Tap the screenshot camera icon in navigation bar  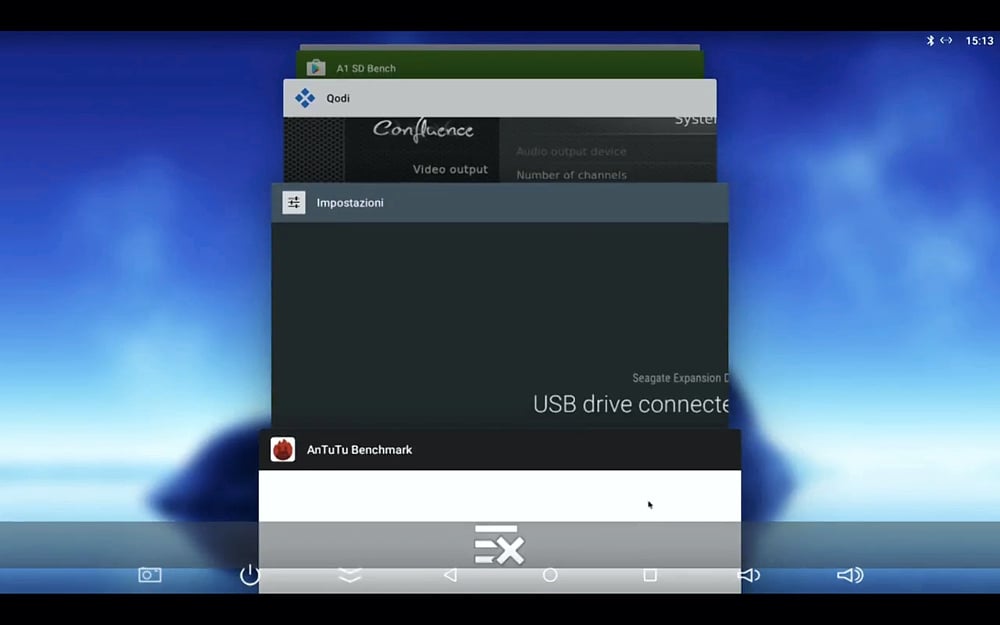click(x=150, y=575)
